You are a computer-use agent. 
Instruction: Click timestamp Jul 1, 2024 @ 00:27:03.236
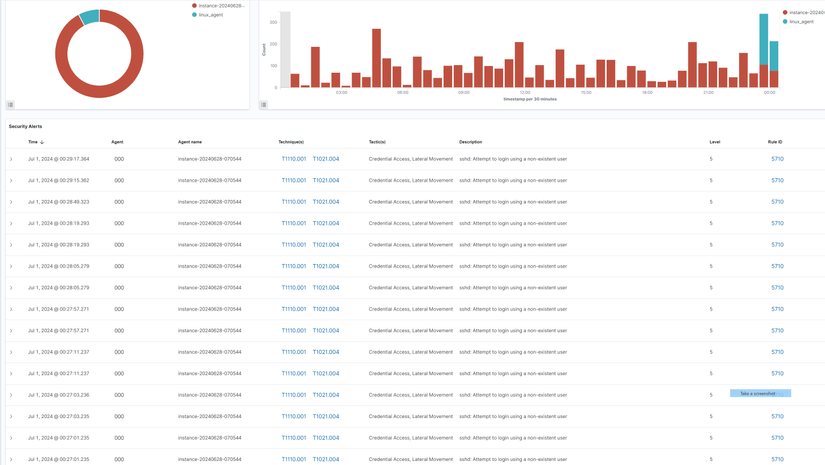pos(58,395)
